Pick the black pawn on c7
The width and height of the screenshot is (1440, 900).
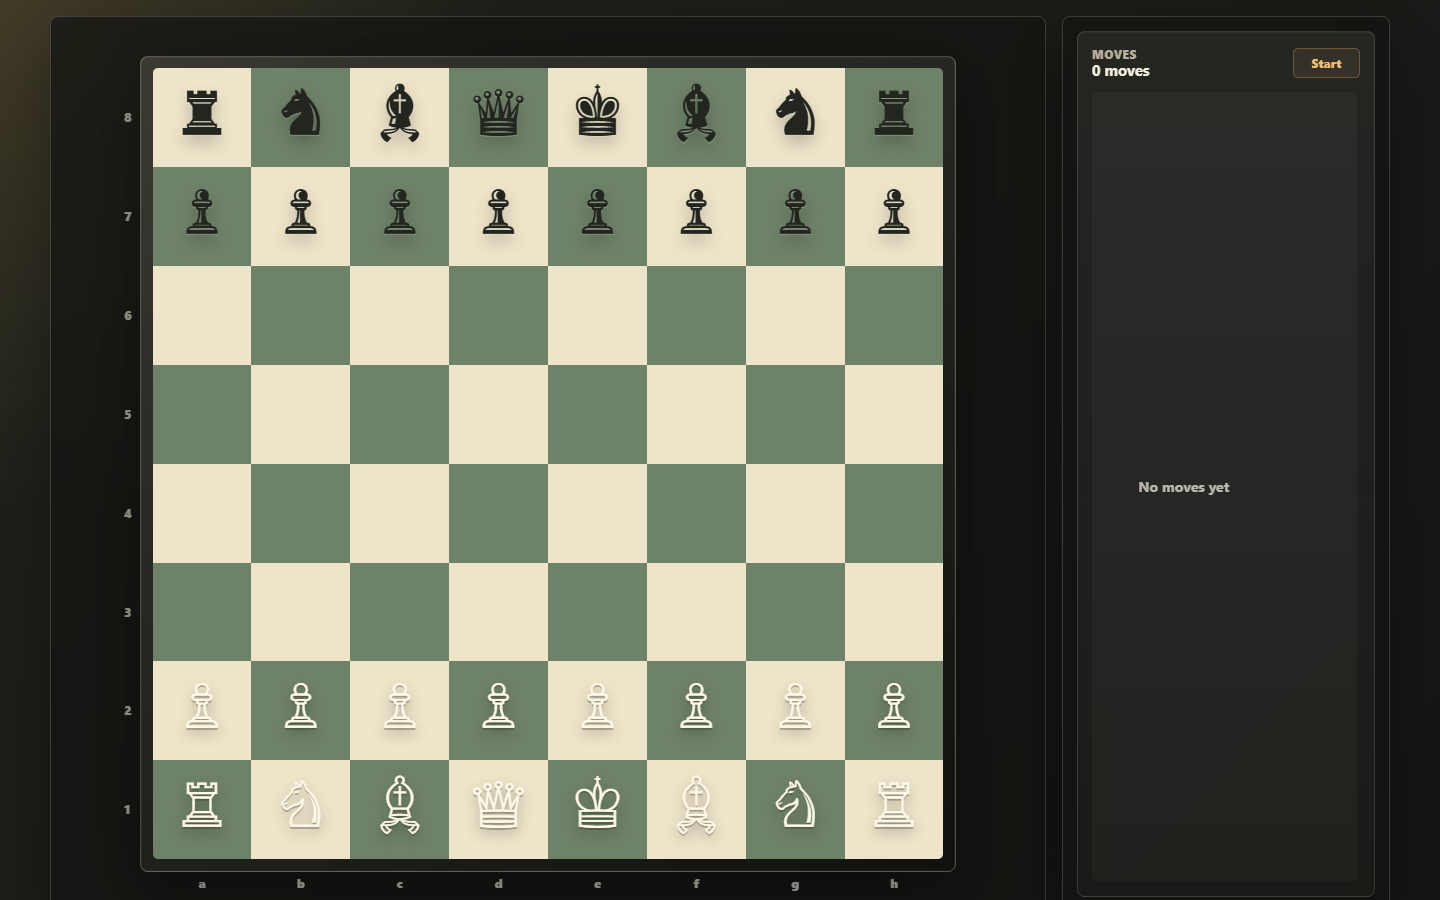pyautogui.click(x=400, y=216)
